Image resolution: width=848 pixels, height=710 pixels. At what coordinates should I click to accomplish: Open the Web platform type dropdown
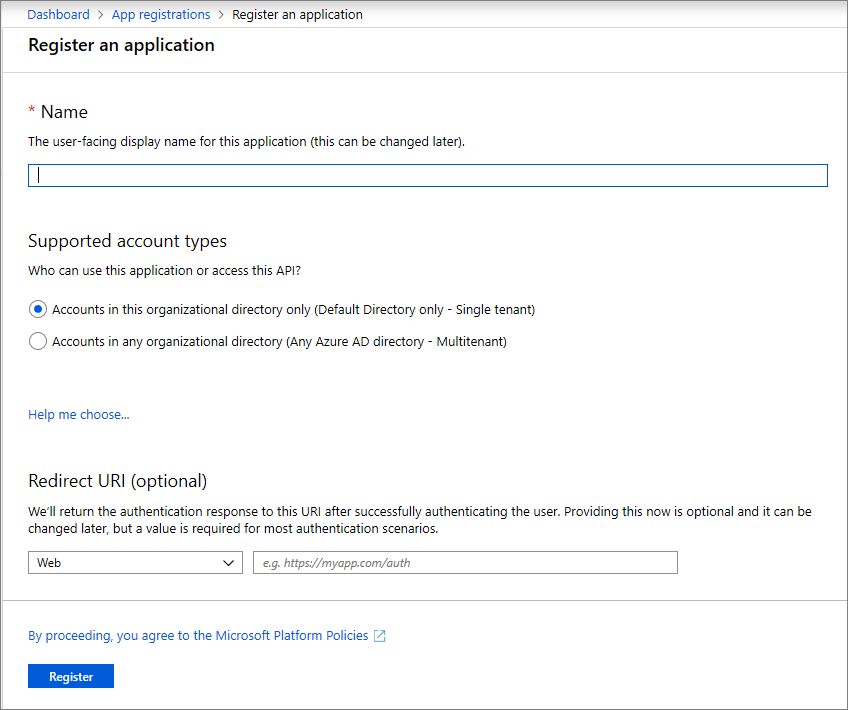click(135, 563)
